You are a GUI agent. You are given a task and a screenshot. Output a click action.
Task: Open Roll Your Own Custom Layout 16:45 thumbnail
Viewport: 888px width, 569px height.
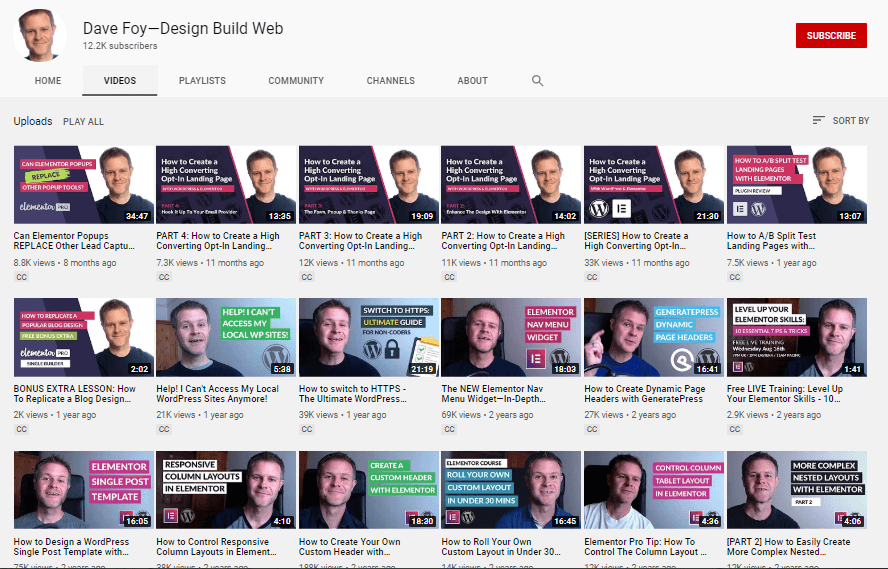click(511, 490)
